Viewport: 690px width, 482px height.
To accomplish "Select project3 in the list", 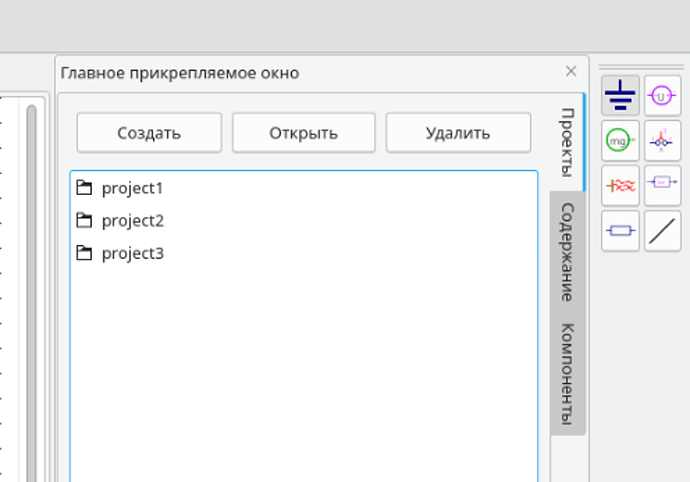I will tap(304, 253).
